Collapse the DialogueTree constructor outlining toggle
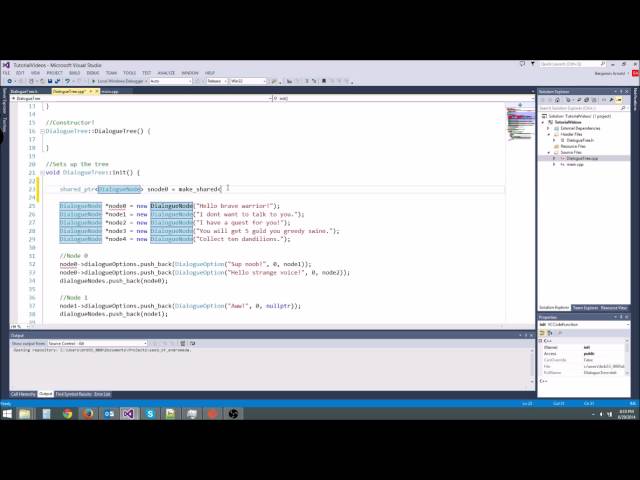This screenshot has width=640, height=480. point(42,131)
